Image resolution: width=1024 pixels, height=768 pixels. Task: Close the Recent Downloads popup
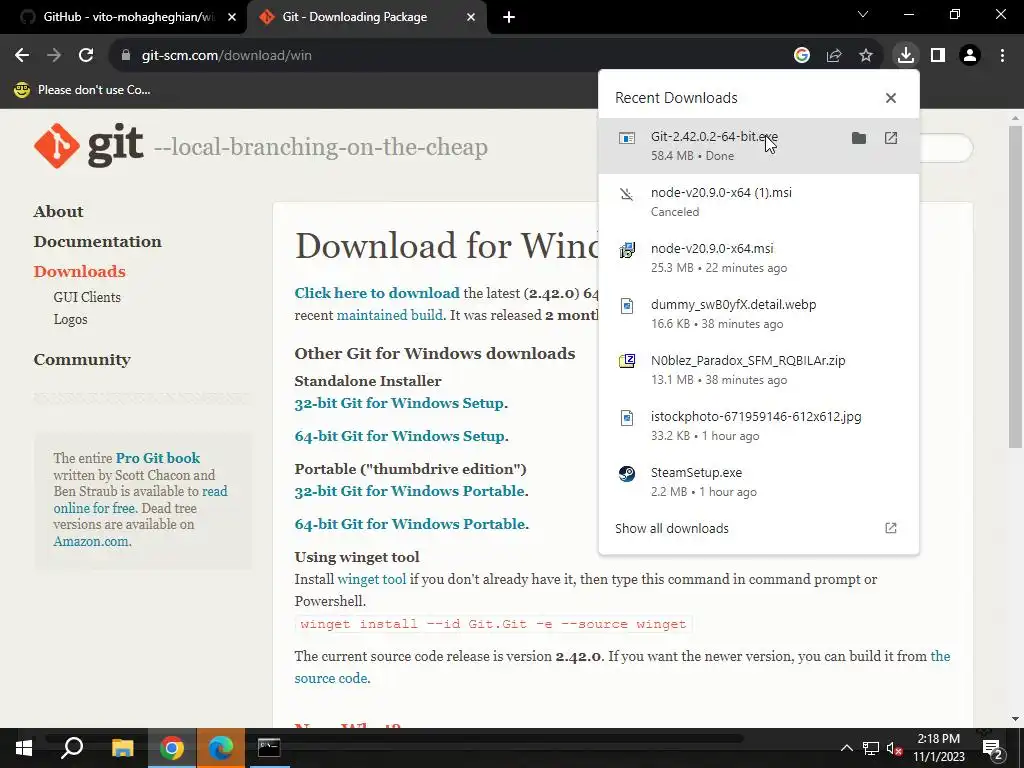(891, 98)
